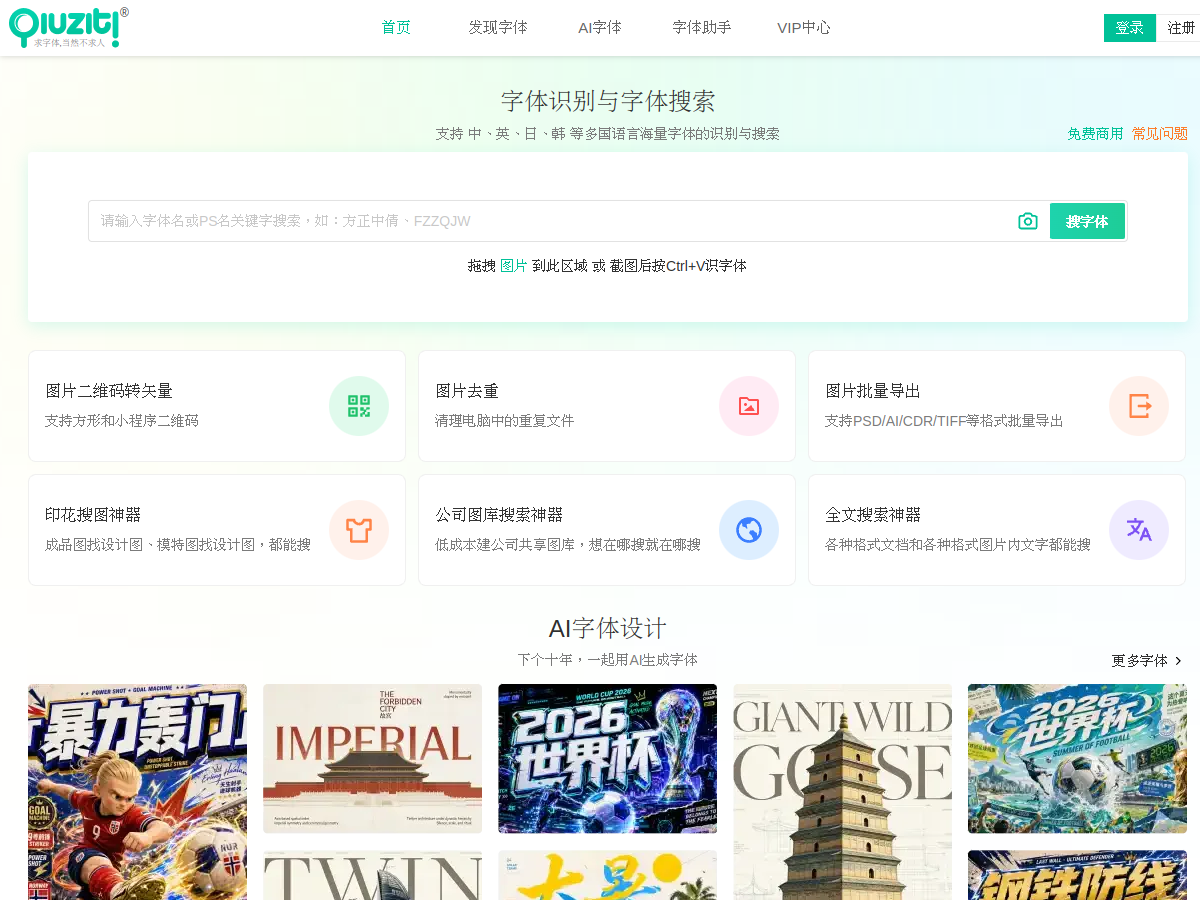Open 常见问题 link

pos(1160,134)
